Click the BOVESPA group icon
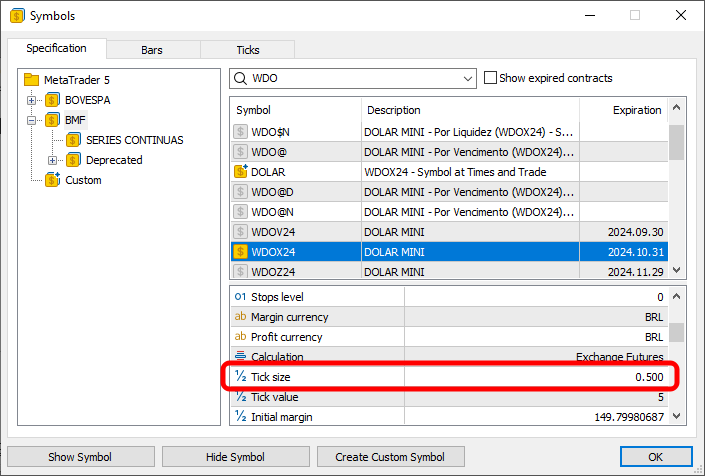 (x=52, y=100)
